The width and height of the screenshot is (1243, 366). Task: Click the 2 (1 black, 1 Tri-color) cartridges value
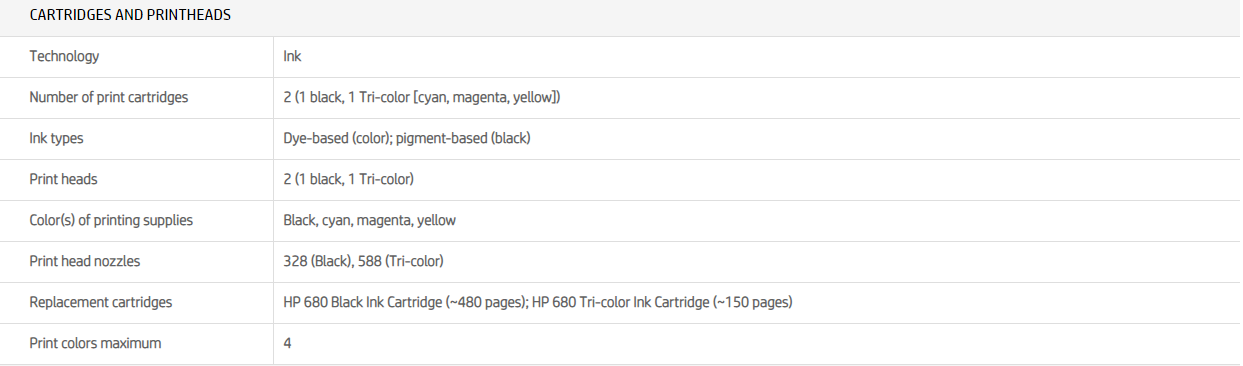422,97
